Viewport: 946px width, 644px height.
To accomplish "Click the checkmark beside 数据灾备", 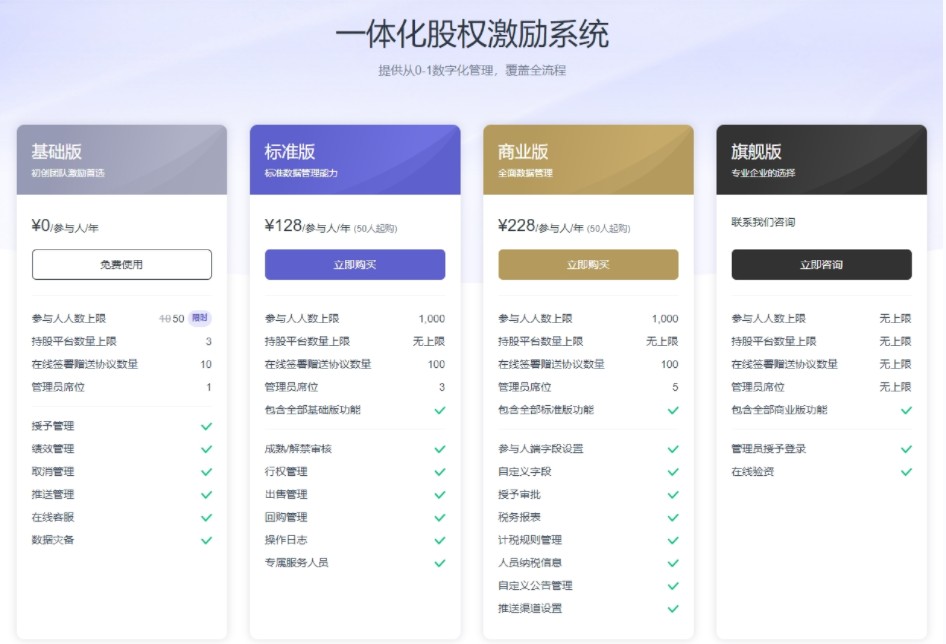I will pos(206,540).
